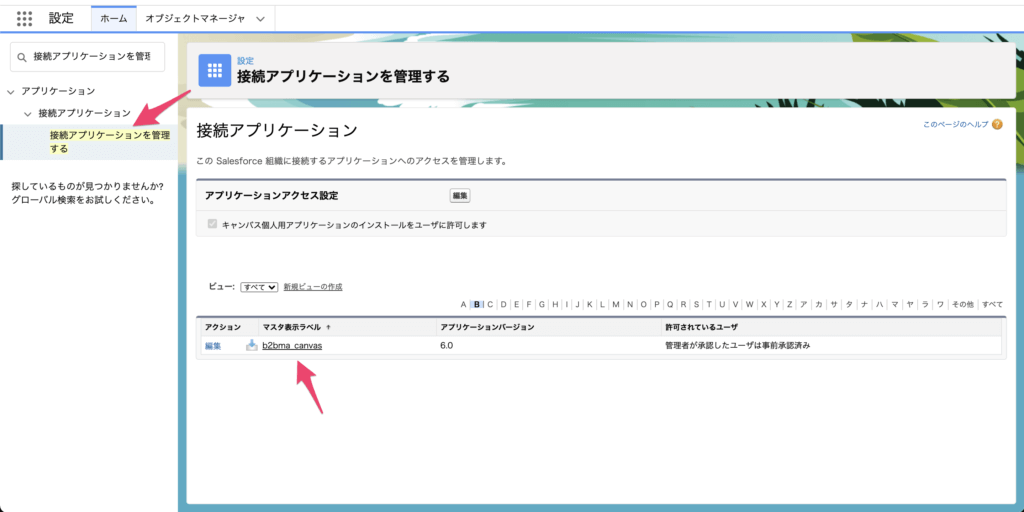Filter list by letter M

[x=616, y=304]
